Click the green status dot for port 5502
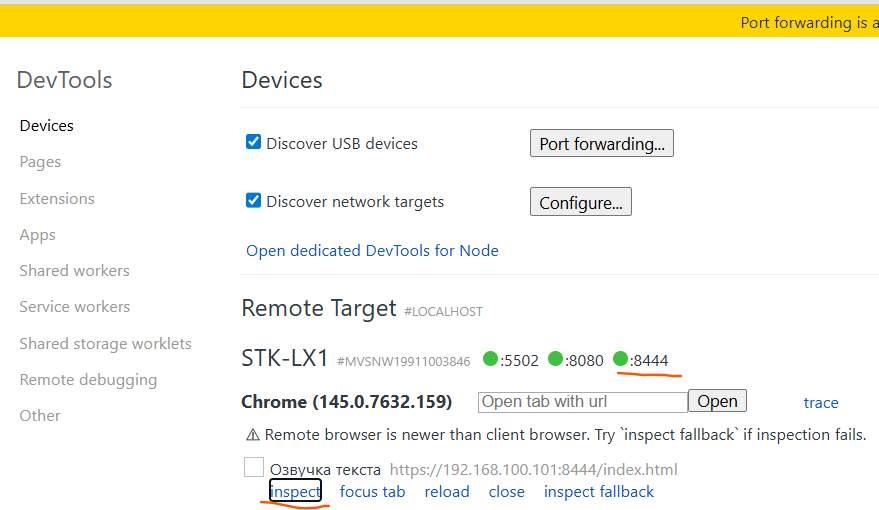 point(490,359)
